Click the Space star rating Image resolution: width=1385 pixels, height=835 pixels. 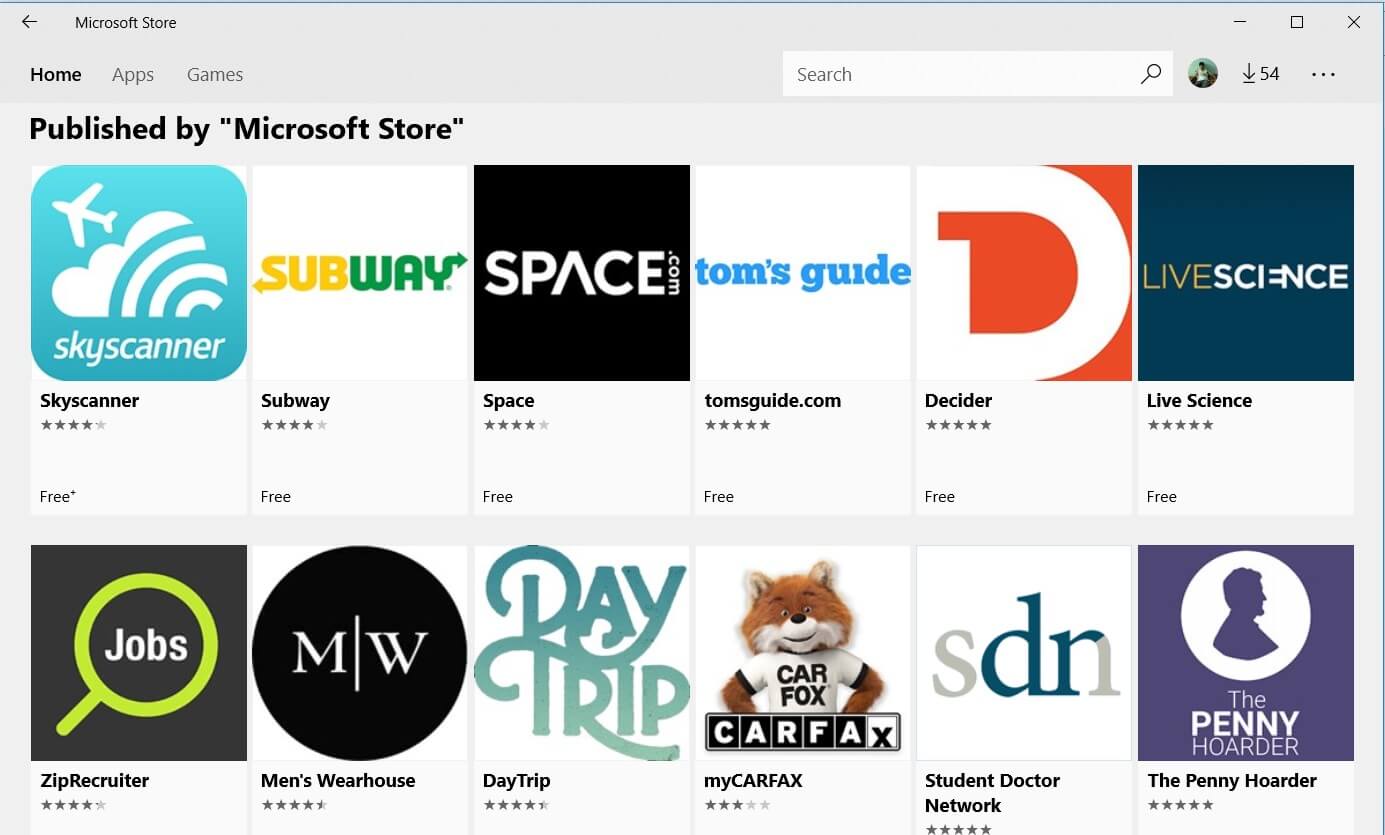coord(516,425)
